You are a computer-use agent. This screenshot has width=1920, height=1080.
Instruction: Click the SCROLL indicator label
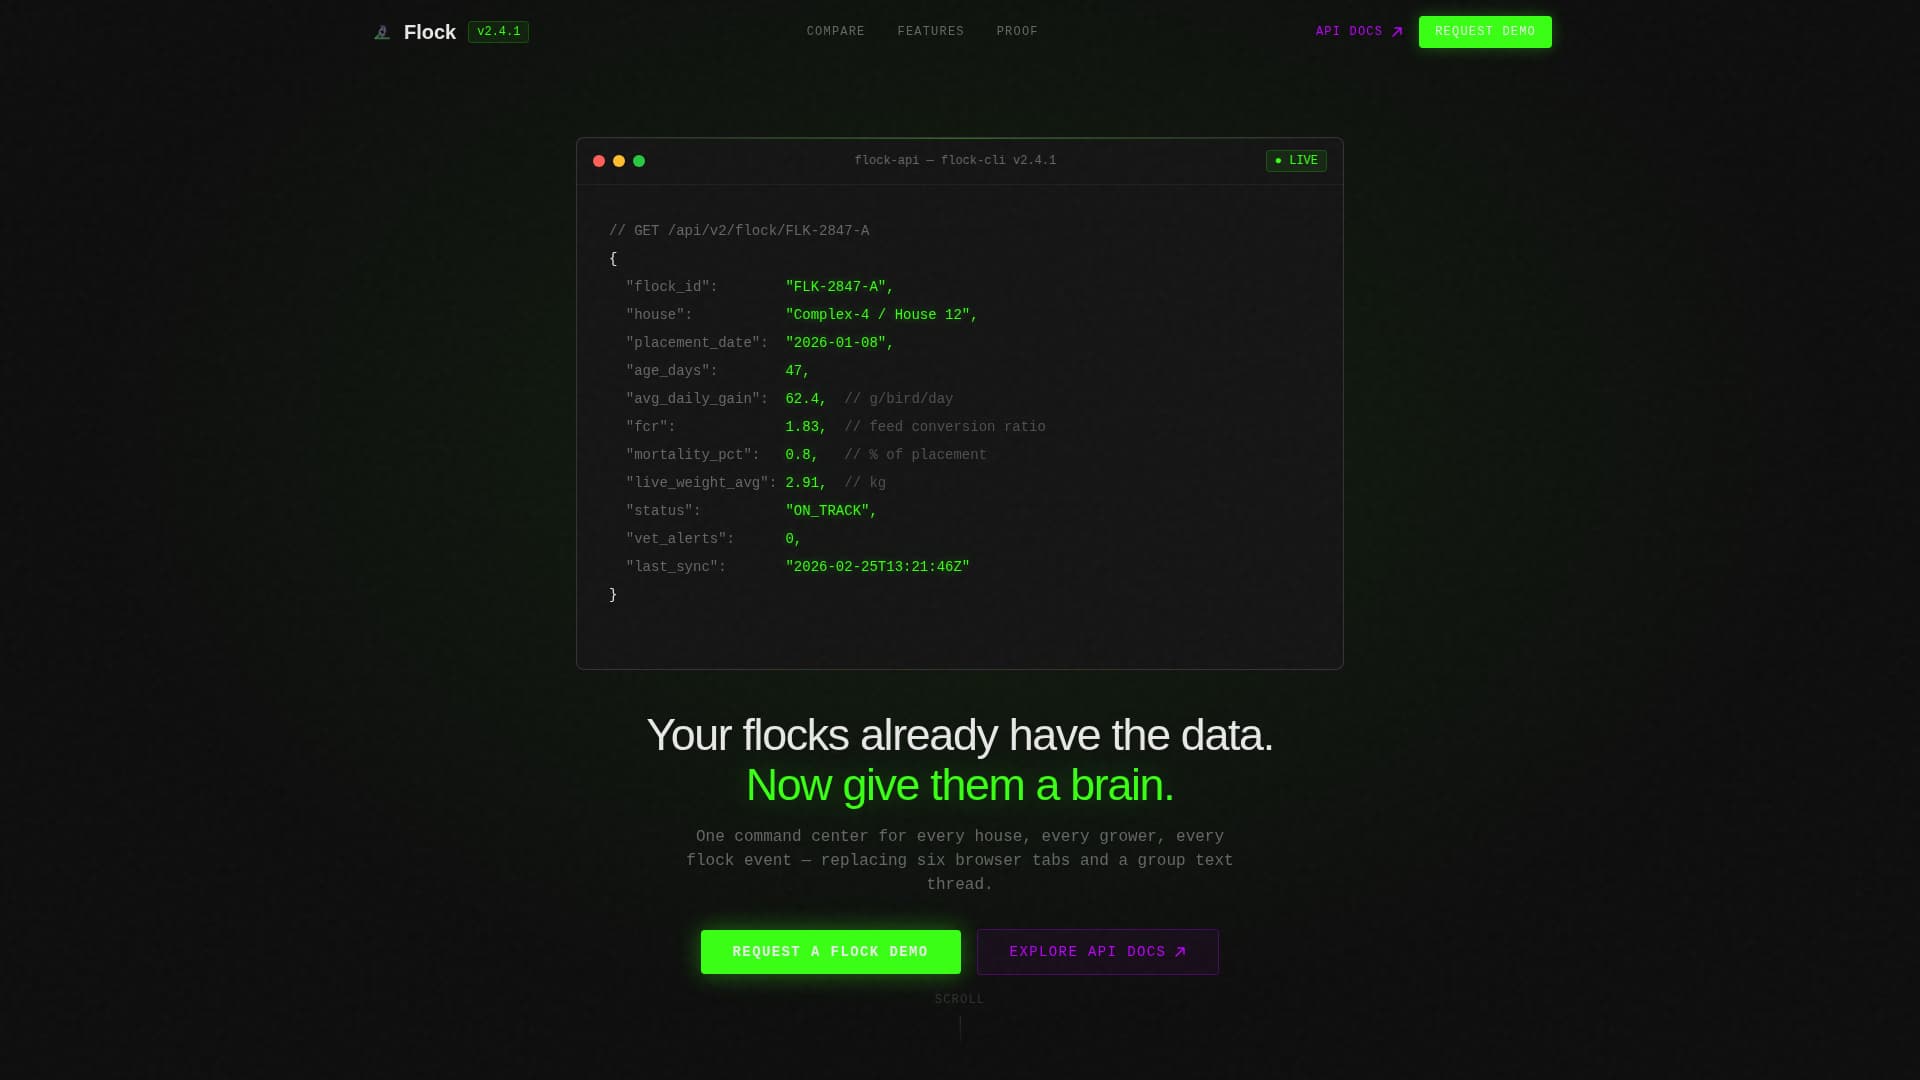click(x=959, y=1000)
